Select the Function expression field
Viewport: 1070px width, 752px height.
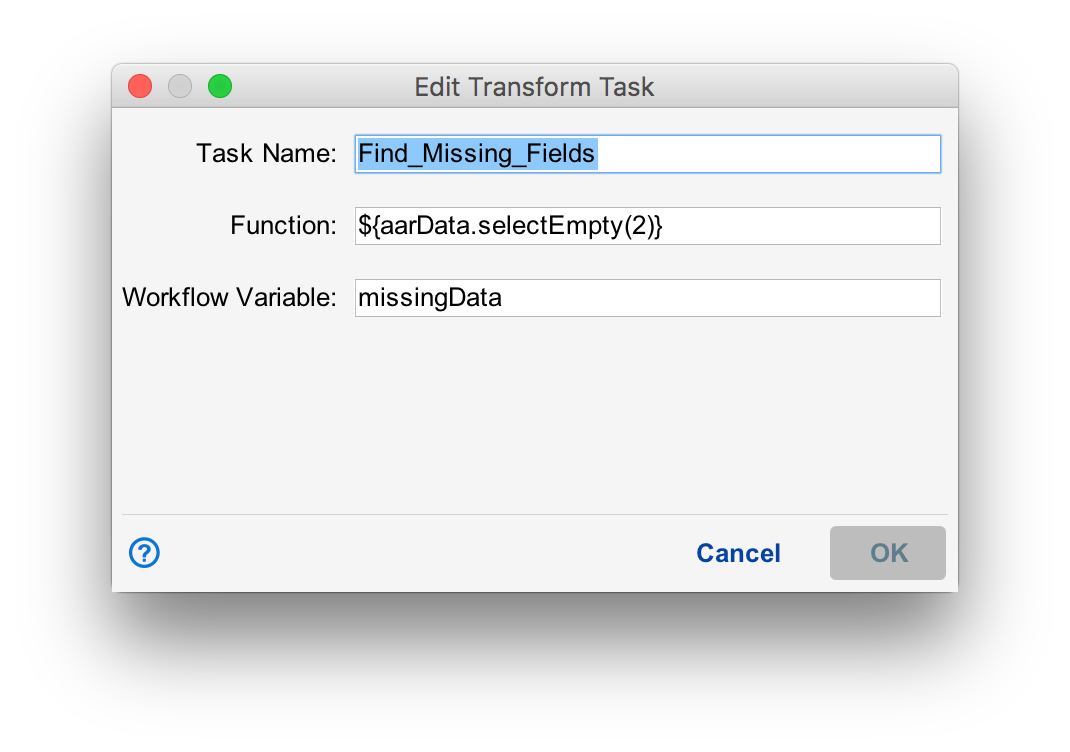point(646,226)
